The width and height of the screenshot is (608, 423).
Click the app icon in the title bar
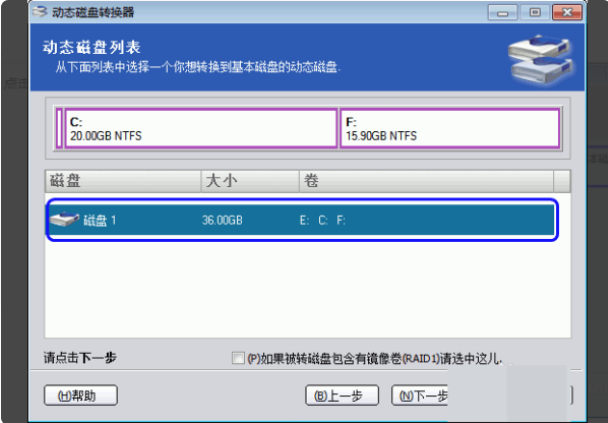pos(40,12)
